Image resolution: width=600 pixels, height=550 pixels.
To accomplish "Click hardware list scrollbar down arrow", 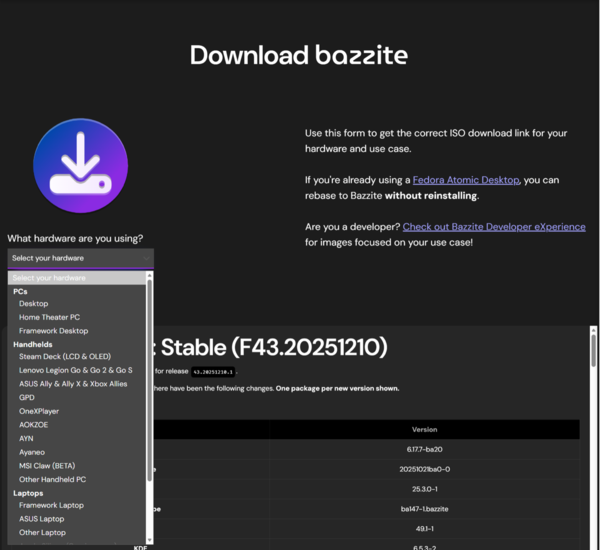I will (150, 540).
